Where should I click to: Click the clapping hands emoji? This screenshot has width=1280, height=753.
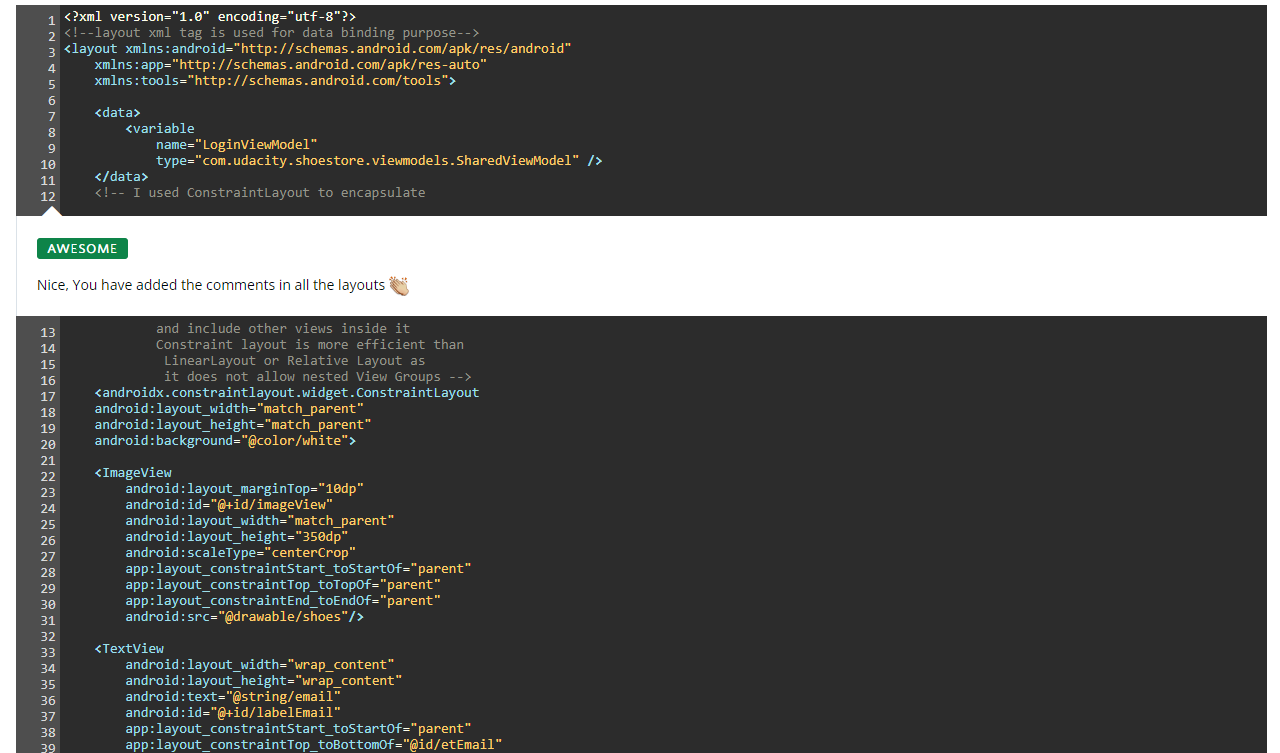(x=399, y=285)
